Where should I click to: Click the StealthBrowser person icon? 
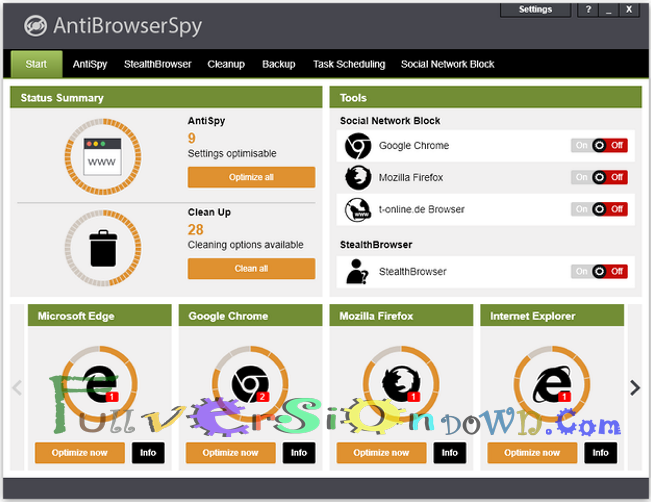(357, 272)
